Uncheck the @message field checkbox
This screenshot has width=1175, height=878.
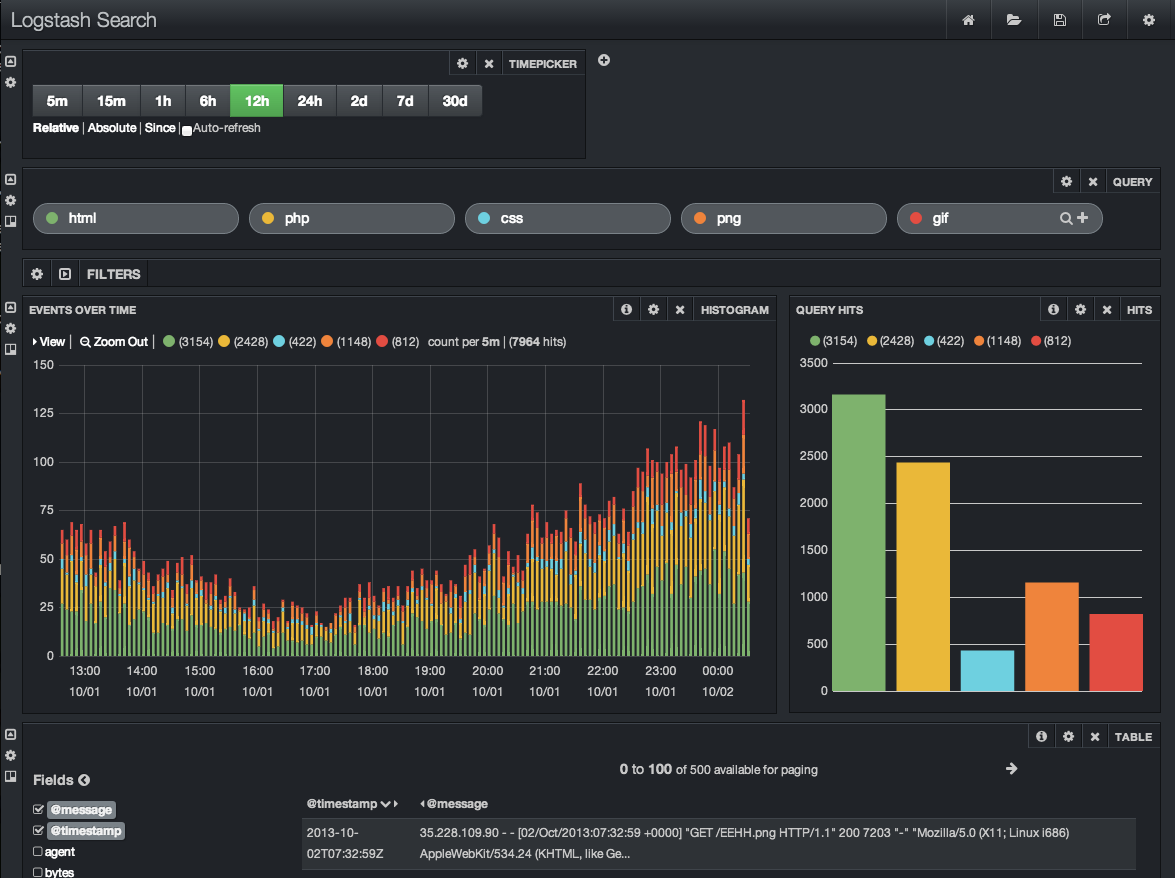pyautogui.click(x=38, y=809)
